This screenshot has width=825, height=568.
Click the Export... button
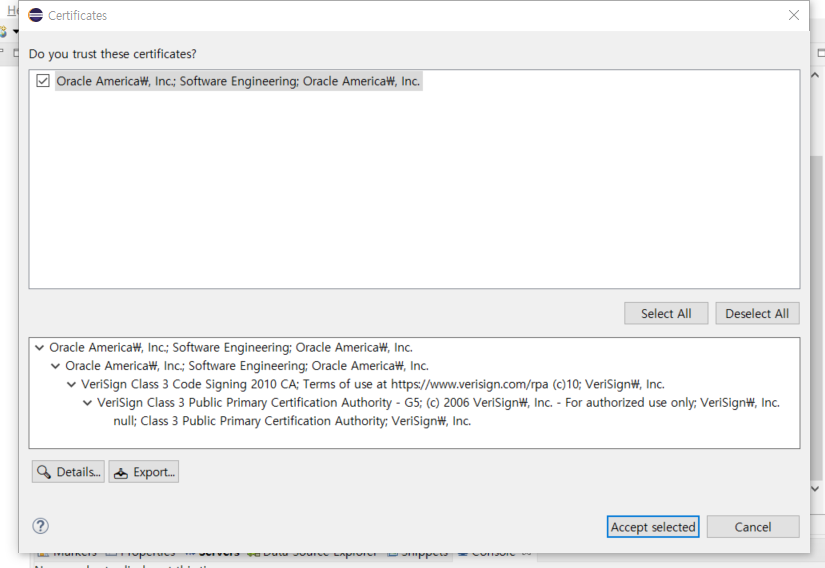[x=144, y=472]
